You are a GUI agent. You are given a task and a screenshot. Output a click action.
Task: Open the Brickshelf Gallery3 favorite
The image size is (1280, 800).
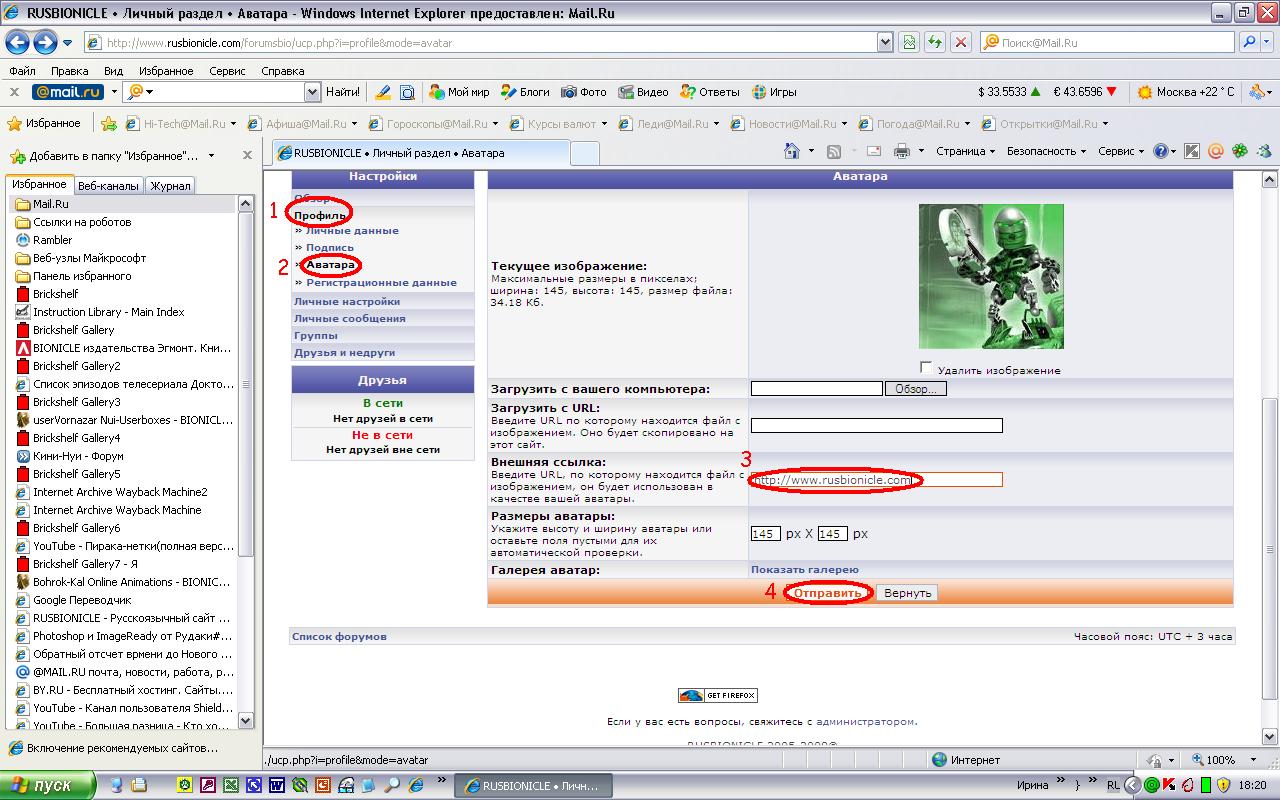click(77, 402)
